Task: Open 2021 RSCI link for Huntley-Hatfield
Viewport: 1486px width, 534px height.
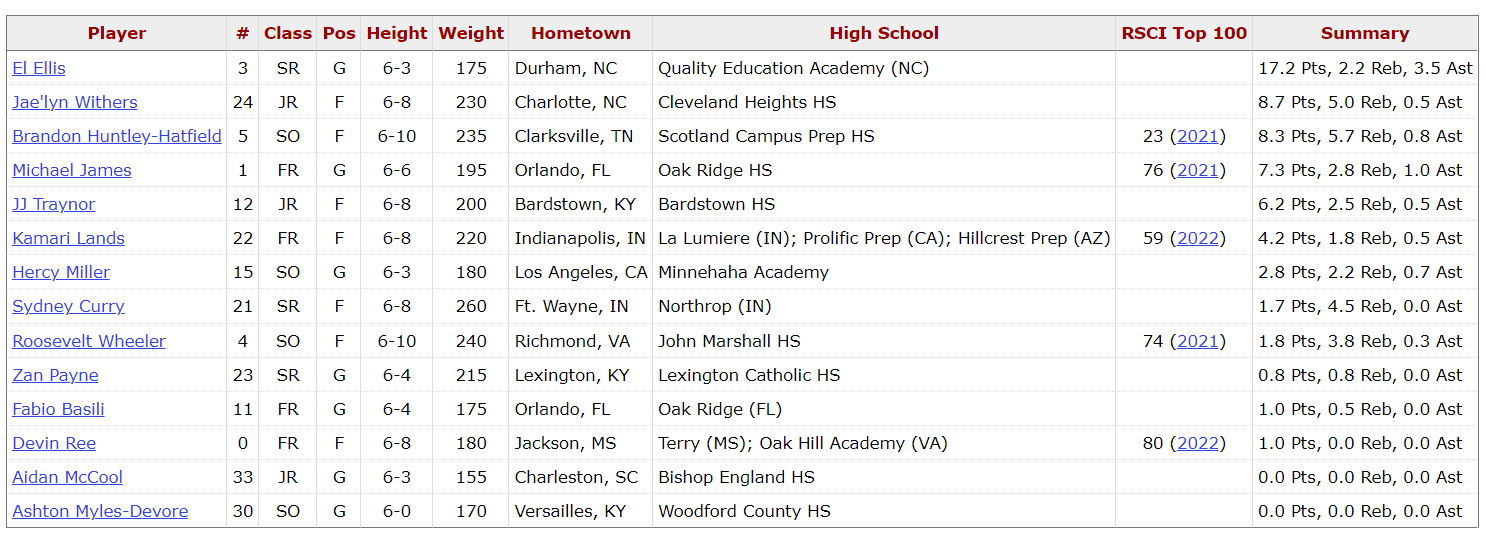Action: (x=1197, y=136)
